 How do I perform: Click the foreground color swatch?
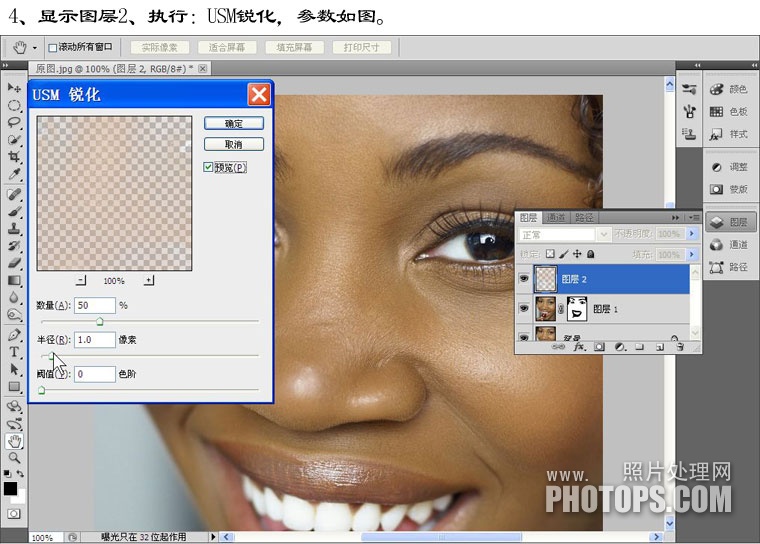point(10,488)
